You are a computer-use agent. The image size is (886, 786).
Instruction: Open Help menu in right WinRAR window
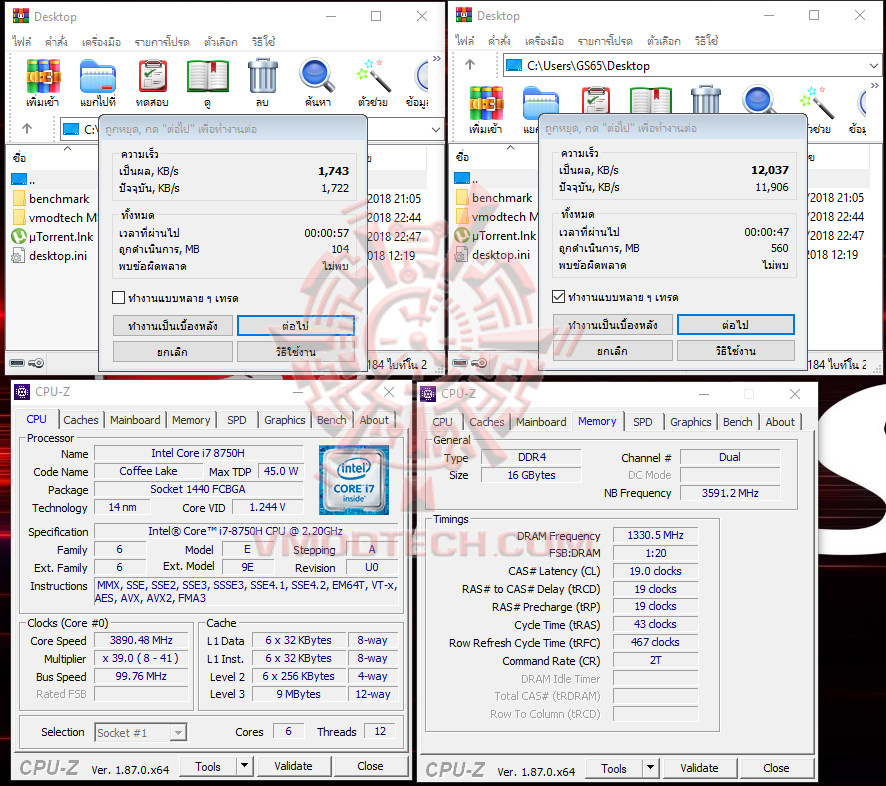706,41
